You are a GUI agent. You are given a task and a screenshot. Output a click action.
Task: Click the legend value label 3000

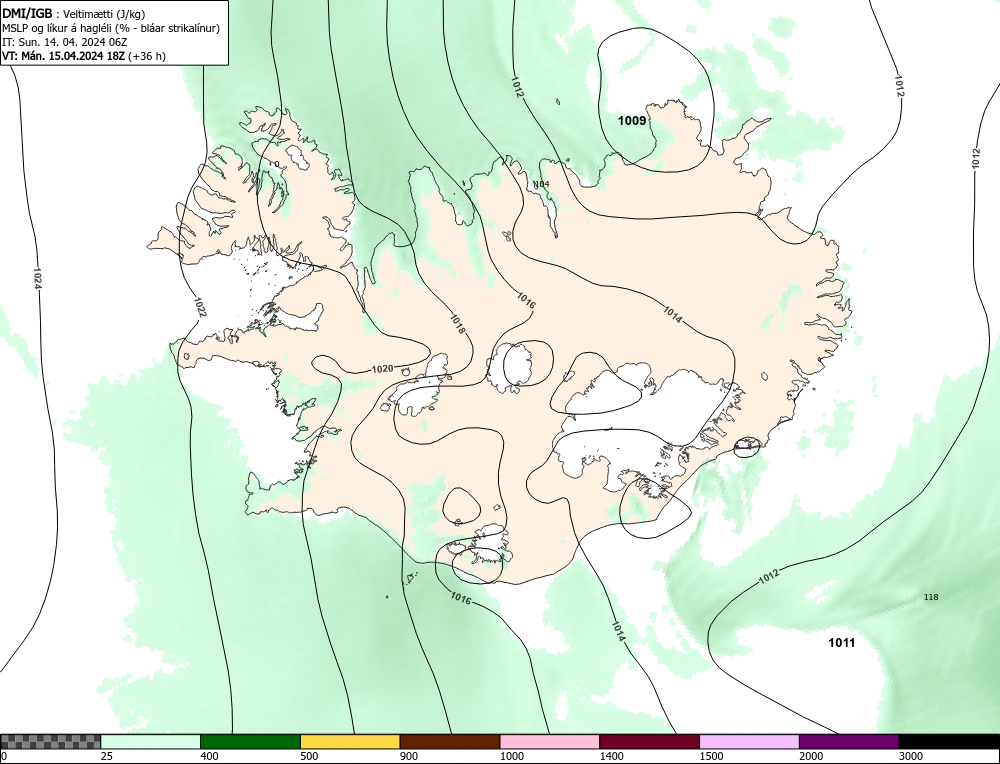[910, 756]
